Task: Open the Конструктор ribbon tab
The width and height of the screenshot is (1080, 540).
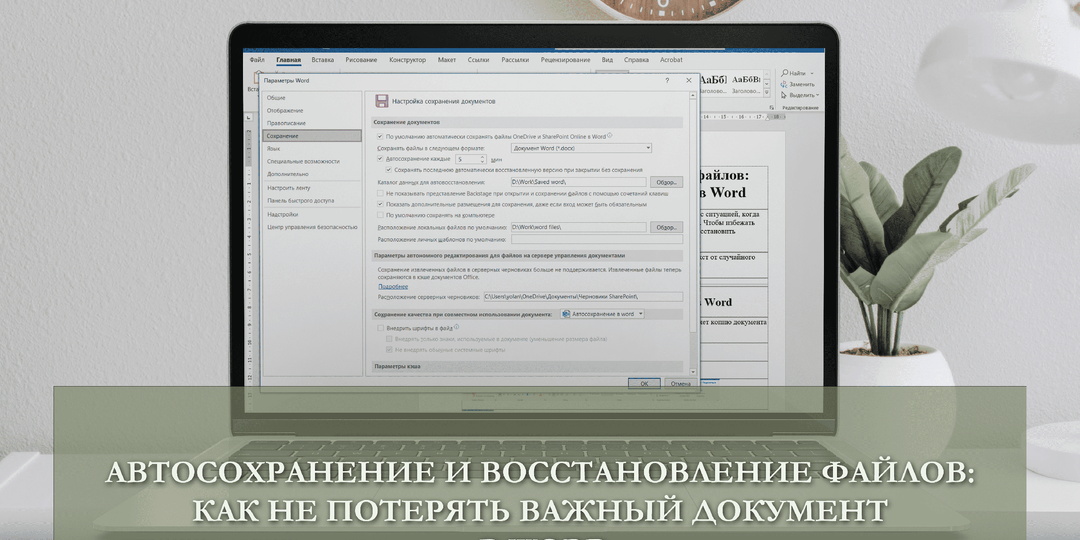Action: click(x=407, y=60)
